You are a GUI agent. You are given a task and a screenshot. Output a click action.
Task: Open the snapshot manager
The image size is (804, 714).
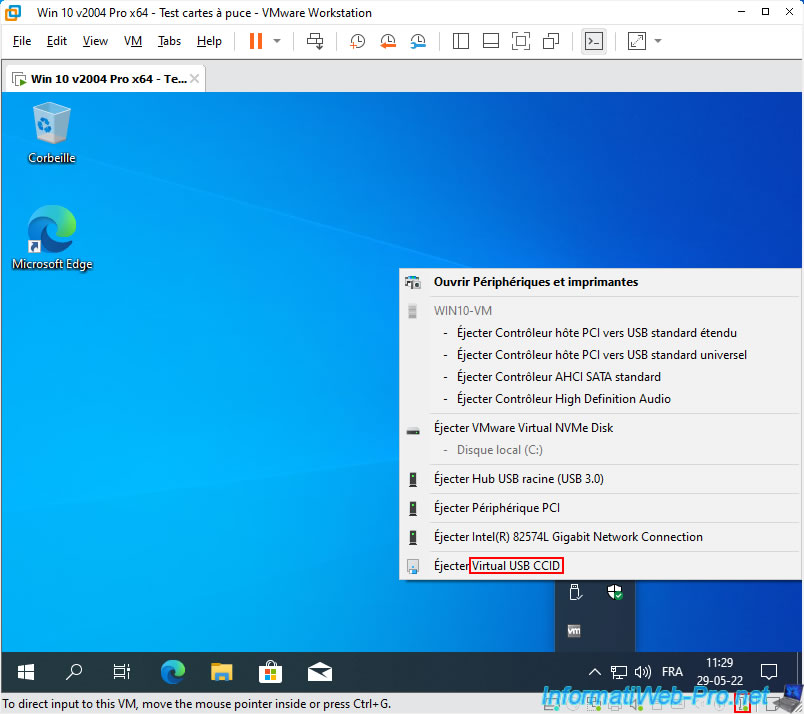(x=418, y=41)
